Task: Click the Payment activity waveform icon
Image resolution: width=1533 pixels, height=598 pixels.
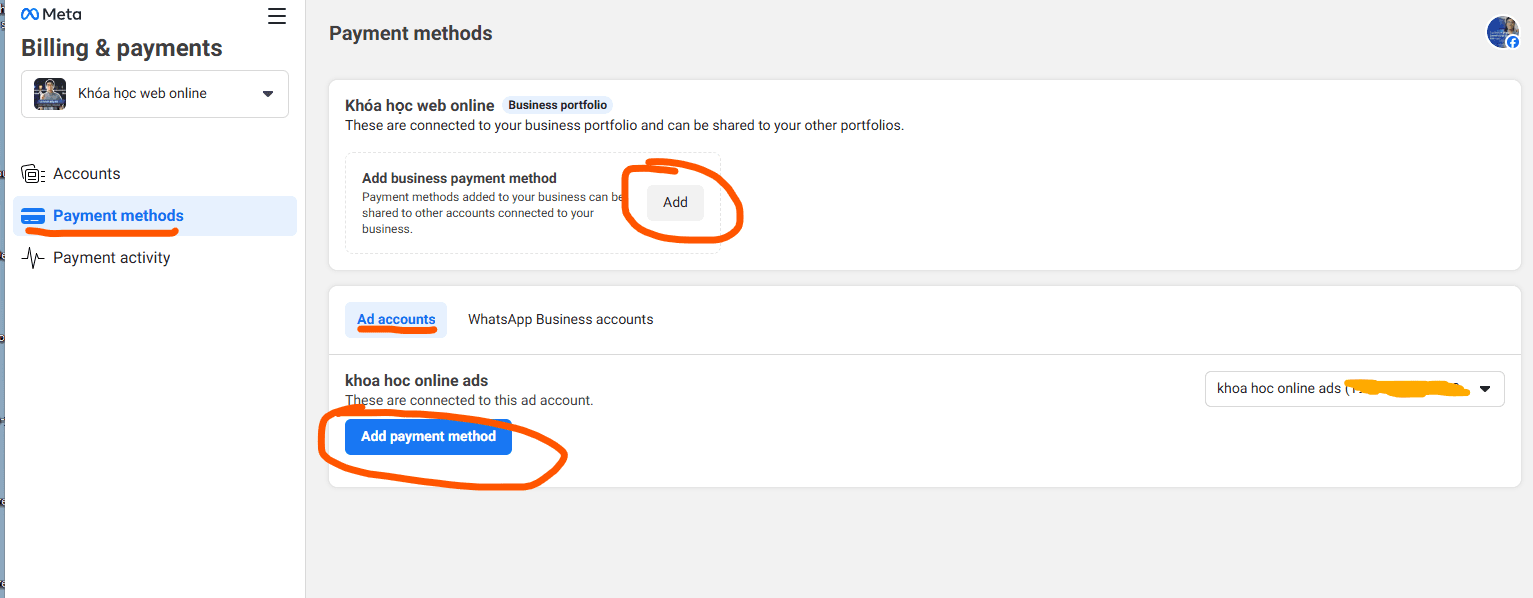Action: pyautogui.click(x=33, y=257)
